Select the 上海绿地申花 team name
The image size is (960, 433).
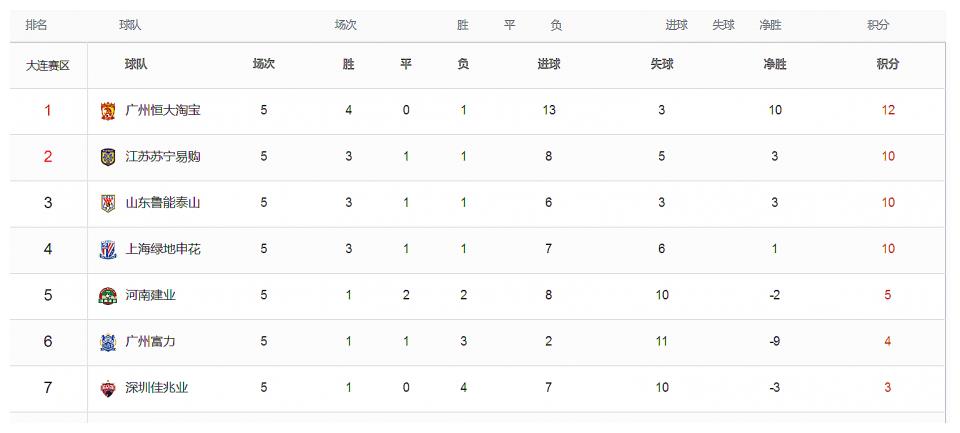[163, 249]
